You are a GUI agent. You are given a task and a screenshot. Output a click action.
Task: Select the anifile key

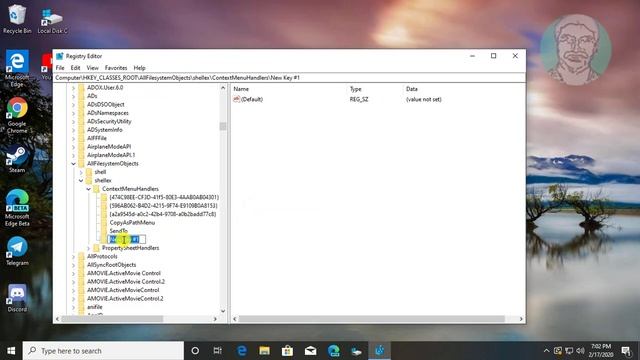coord(95,307)
